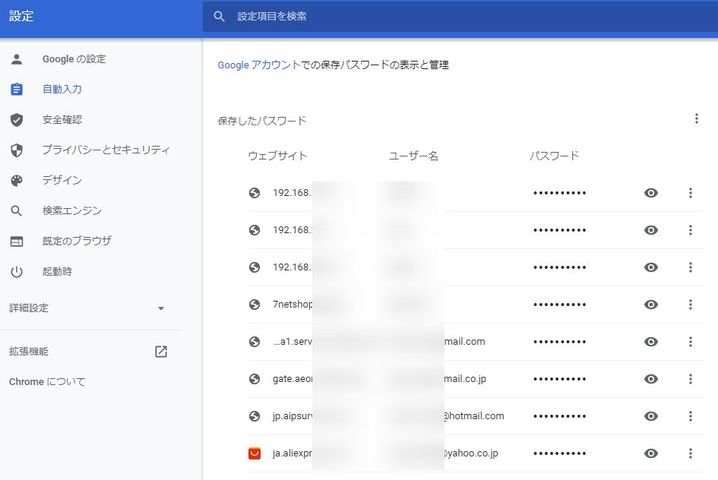Open プライバシーとセキュリティ settings

105,150
